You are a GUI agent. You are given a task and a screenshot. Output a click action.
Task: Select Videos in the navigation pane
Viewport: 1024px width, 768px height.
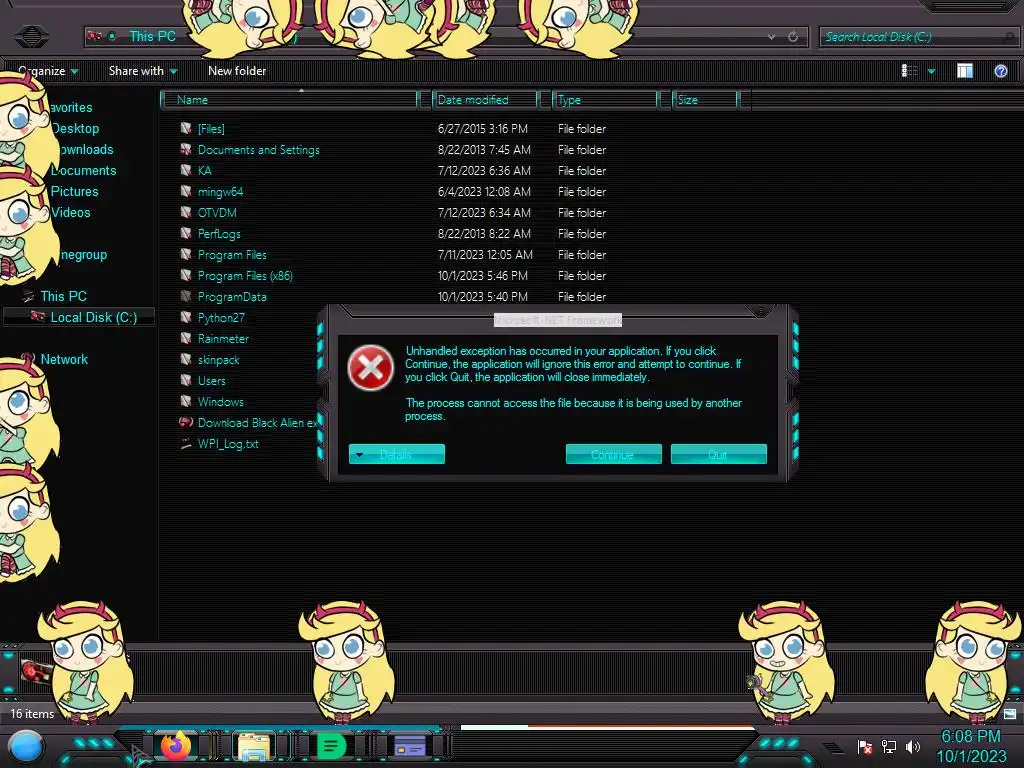71,212
